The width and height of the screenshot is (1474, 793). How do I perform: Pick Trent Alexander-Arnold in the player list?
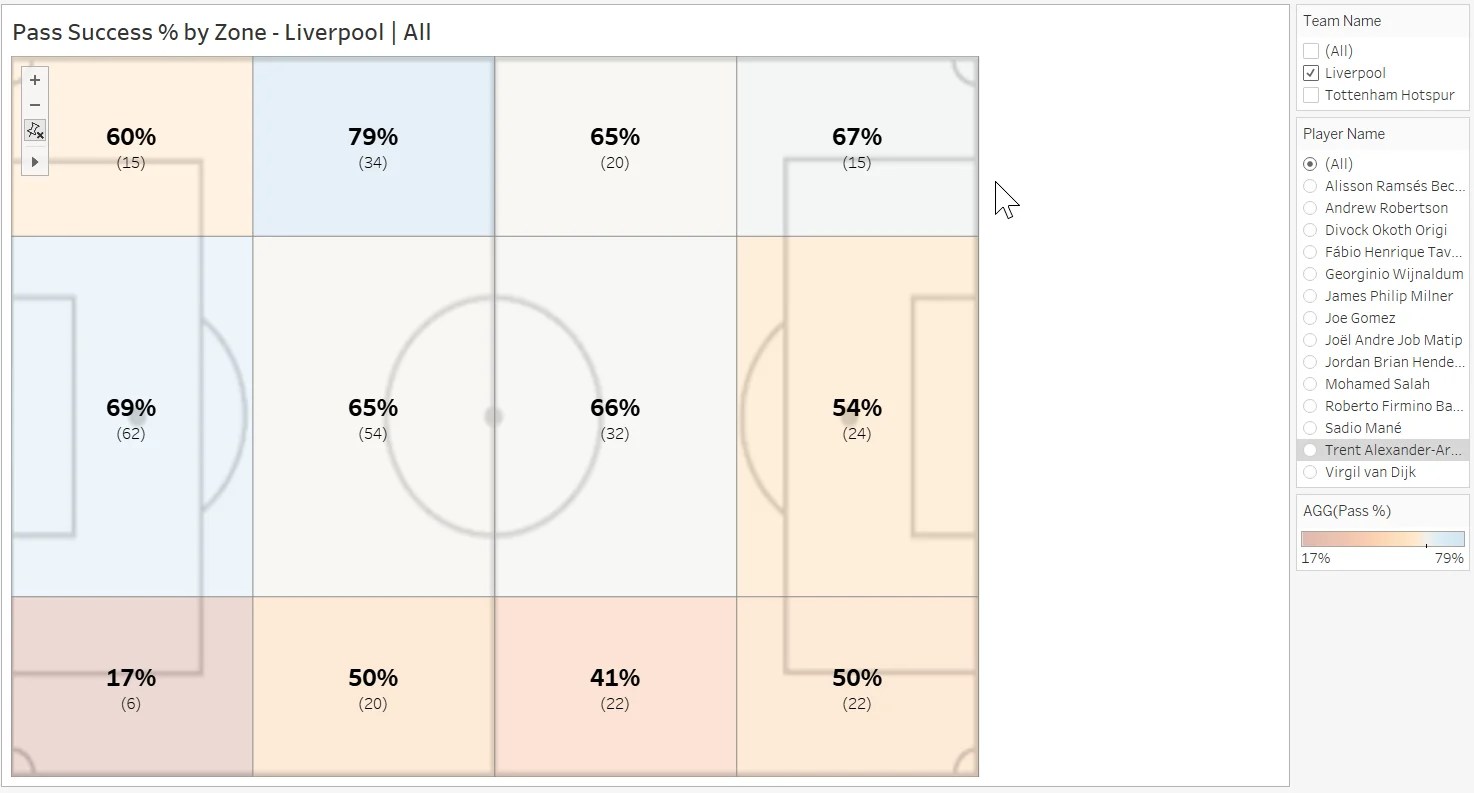pyautogui.click(x=1310, y=450)
